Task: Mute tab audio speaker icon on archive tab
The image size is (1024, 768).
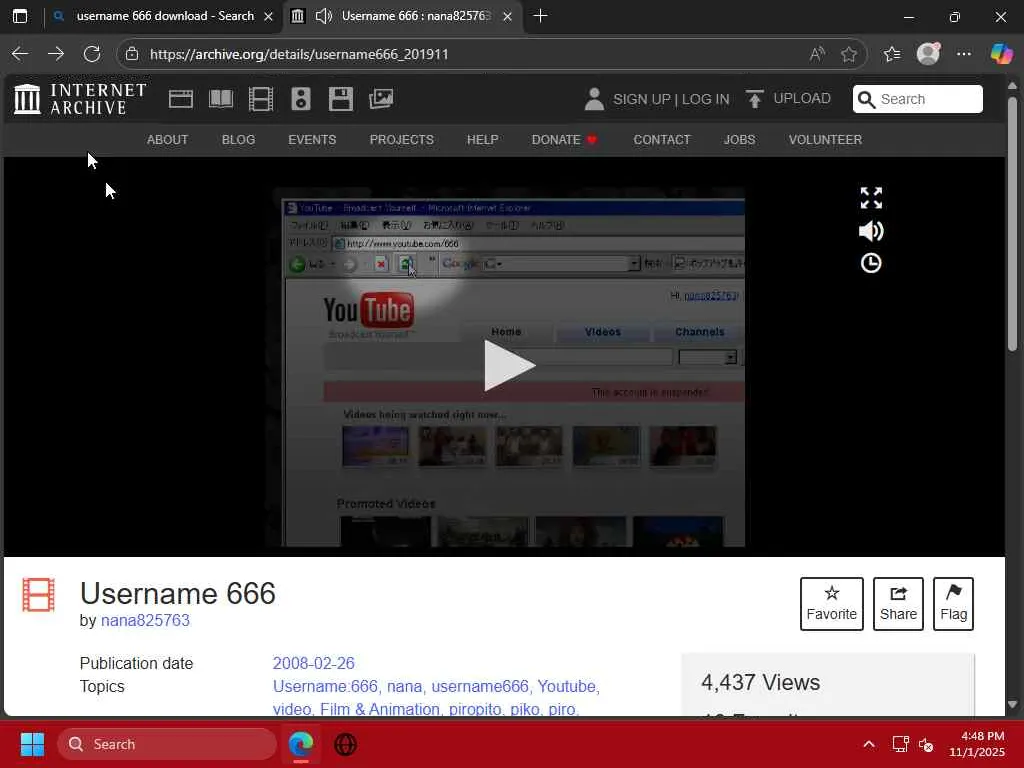Action: tap(324, 16)
